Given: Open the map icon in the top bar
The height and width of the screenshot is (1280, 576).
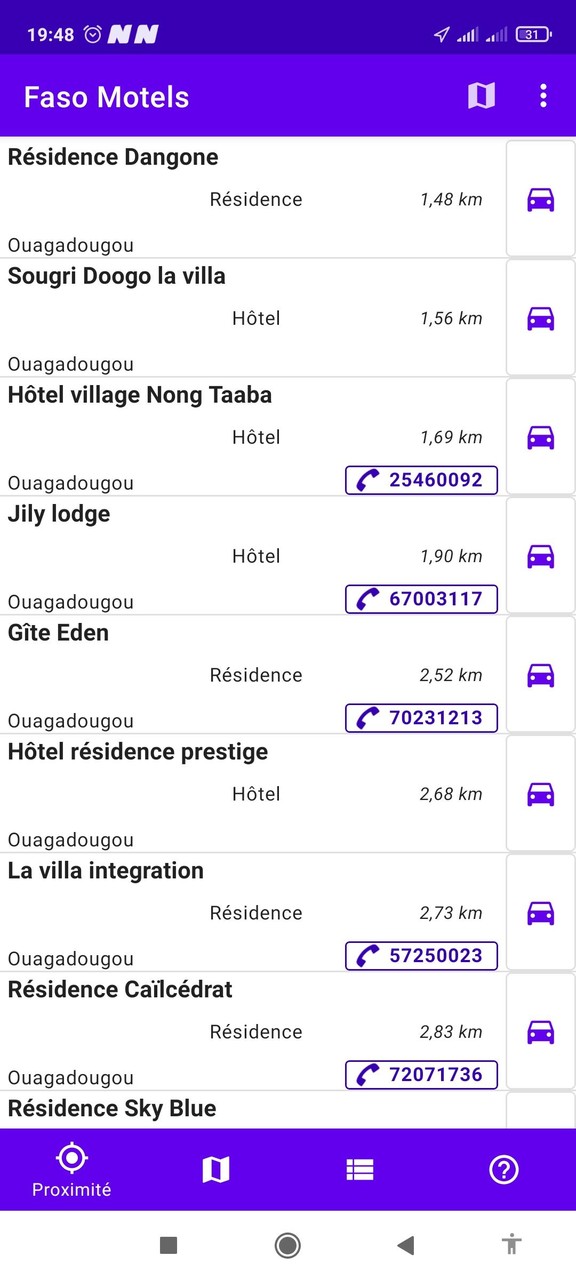Looking at the screenshot, I should click(x=481, y=96).
